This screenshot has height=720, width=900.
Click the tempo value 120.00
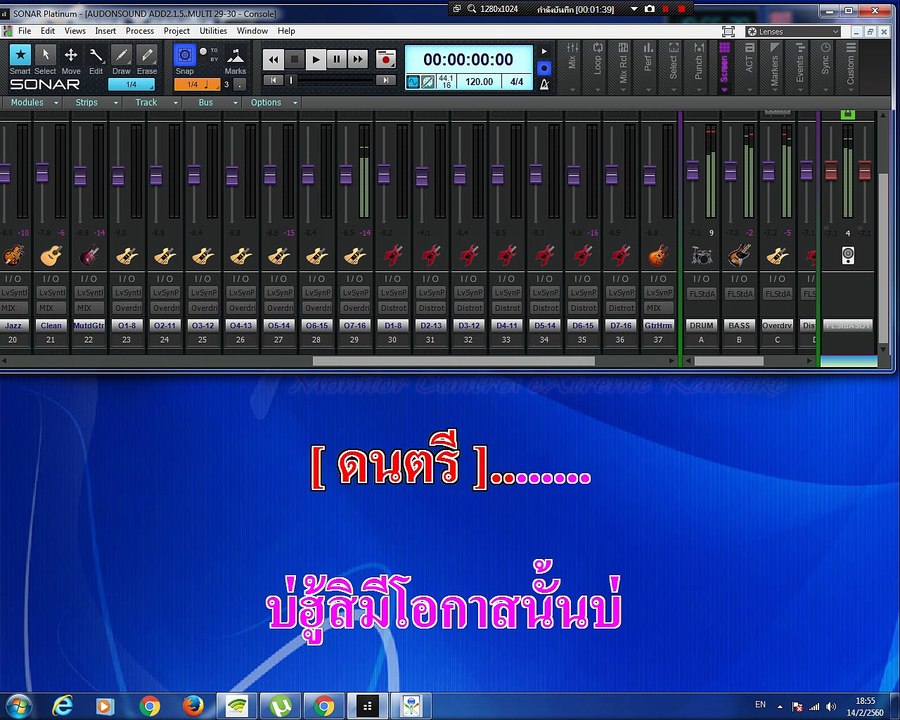pyautogui.click(x=479, y=82)
